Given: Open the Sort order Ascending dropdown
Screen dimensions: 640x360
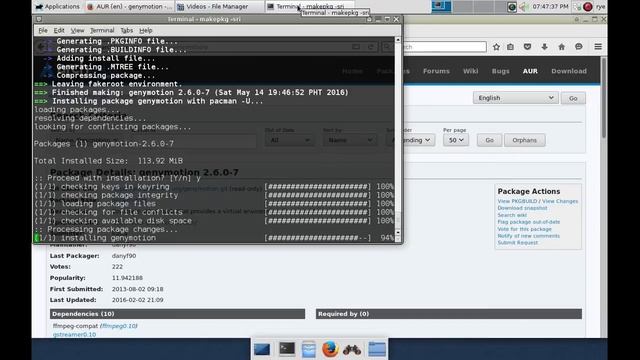Looking at the screenshot, I should point(410,140).
